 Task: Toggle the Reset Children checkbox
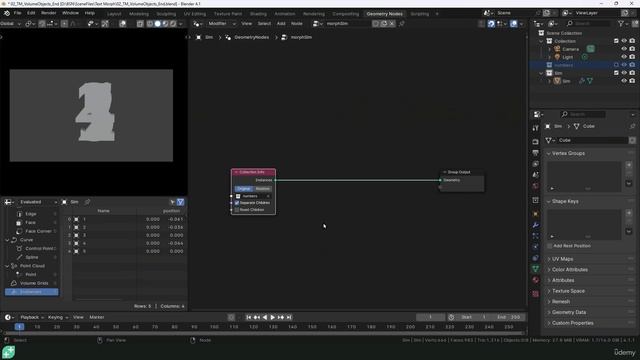(x=237, y=210)
